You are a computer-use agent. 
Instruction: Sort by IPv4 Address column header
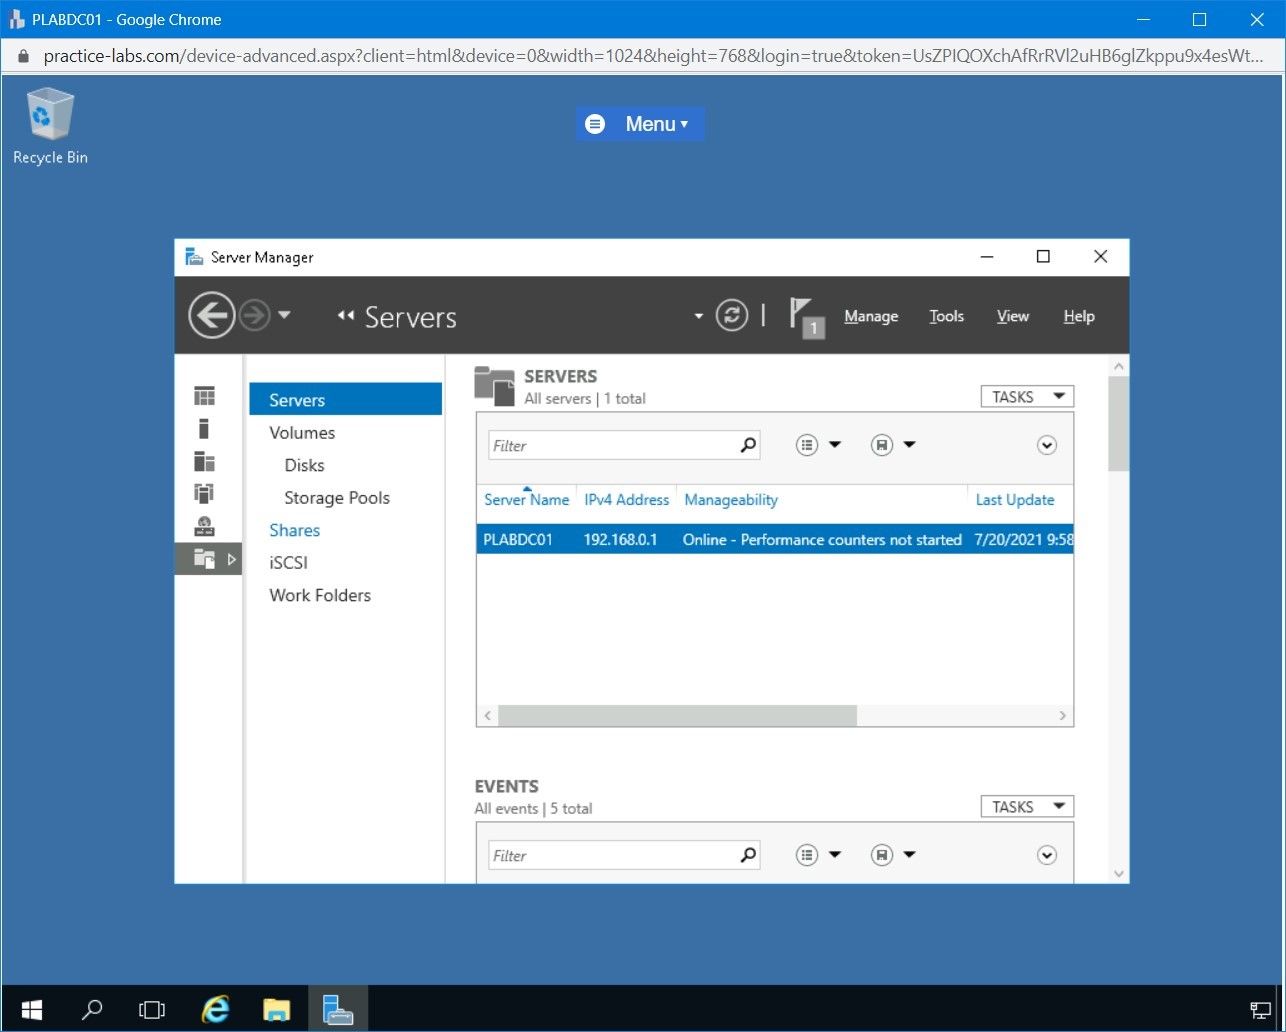pyautogui.click(x=627, y=499)
